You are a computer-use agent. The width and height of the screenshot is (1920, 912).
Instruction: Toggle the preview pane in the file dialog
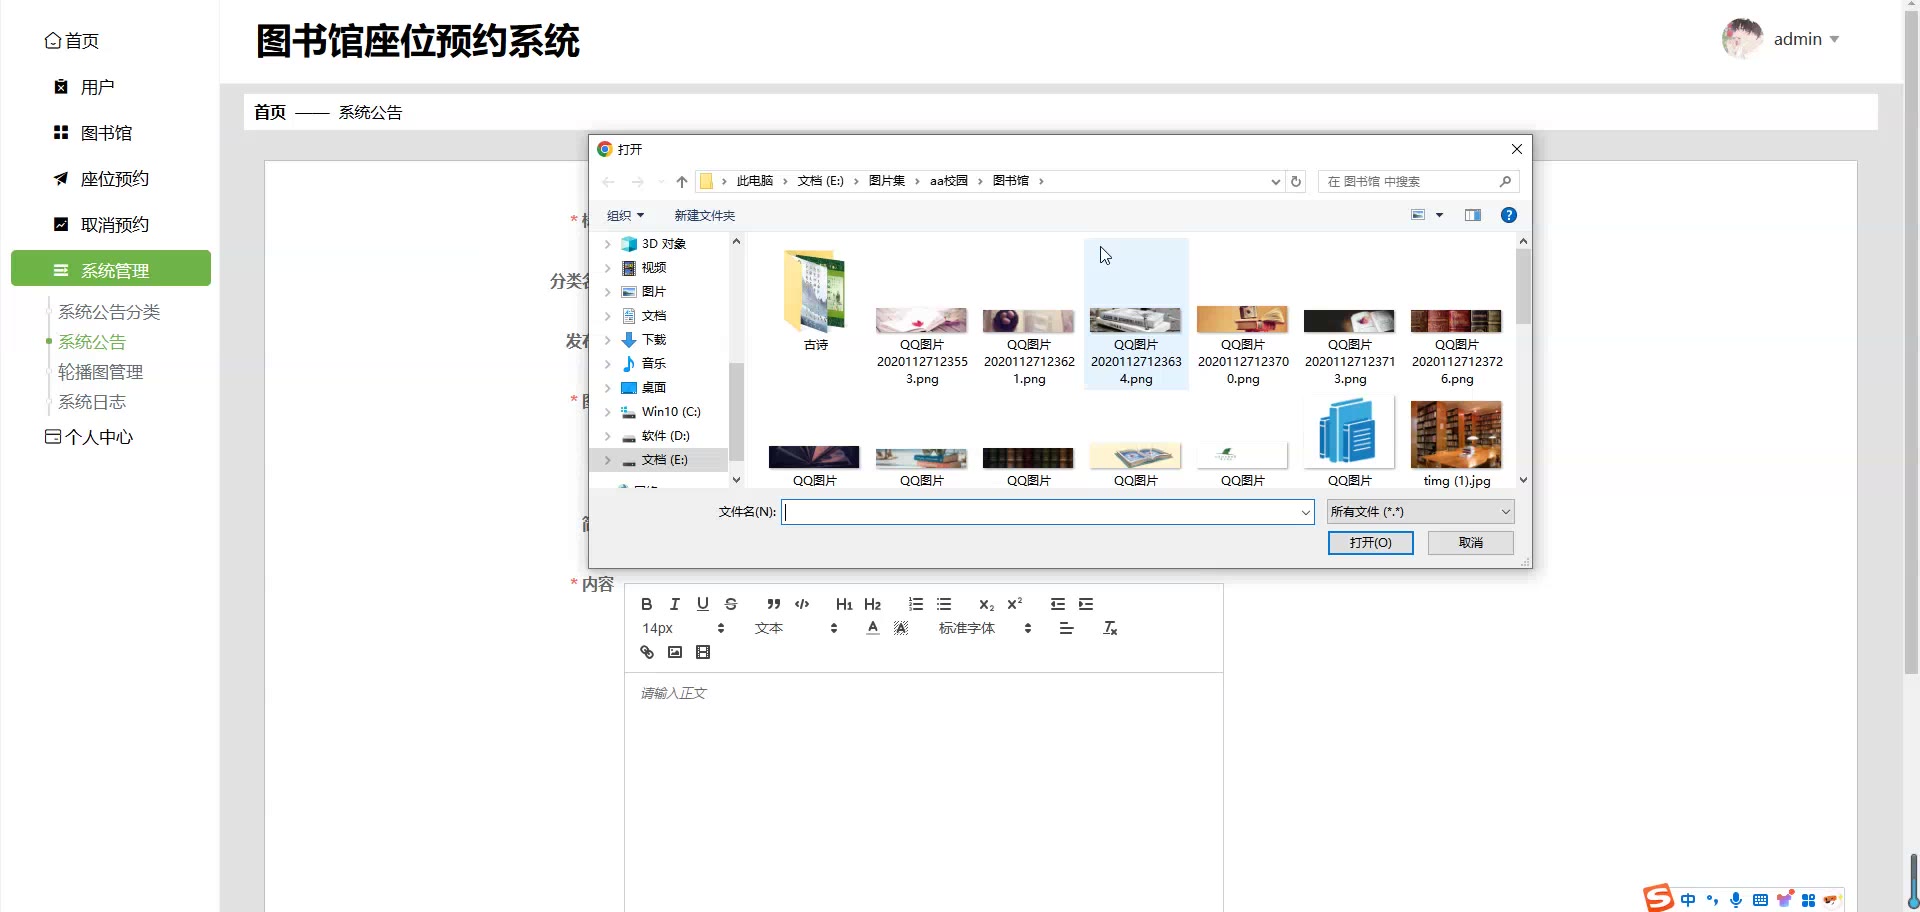(1473, 215)
